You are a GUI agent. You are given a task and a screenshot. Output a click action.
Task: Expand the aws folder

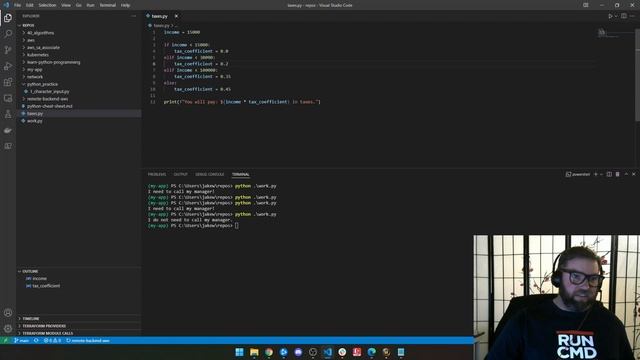[x=31, y=40]
